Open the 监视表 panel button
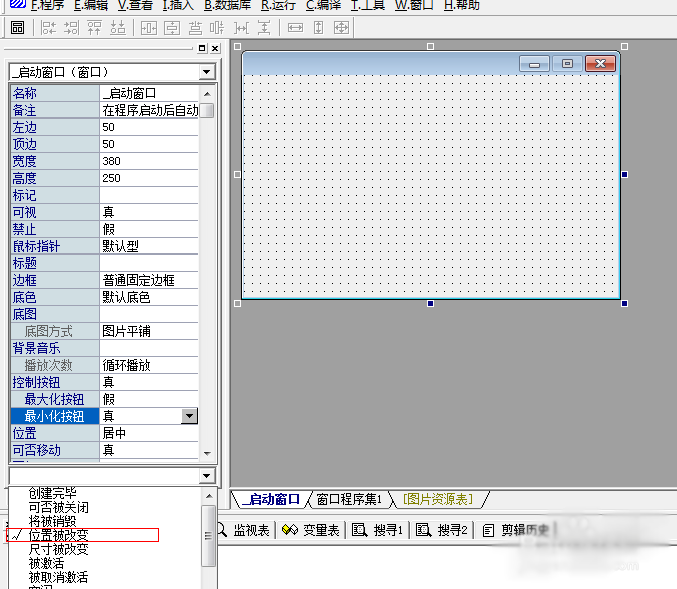This screenshot has height=589, width=677. [x=244, y=530]
